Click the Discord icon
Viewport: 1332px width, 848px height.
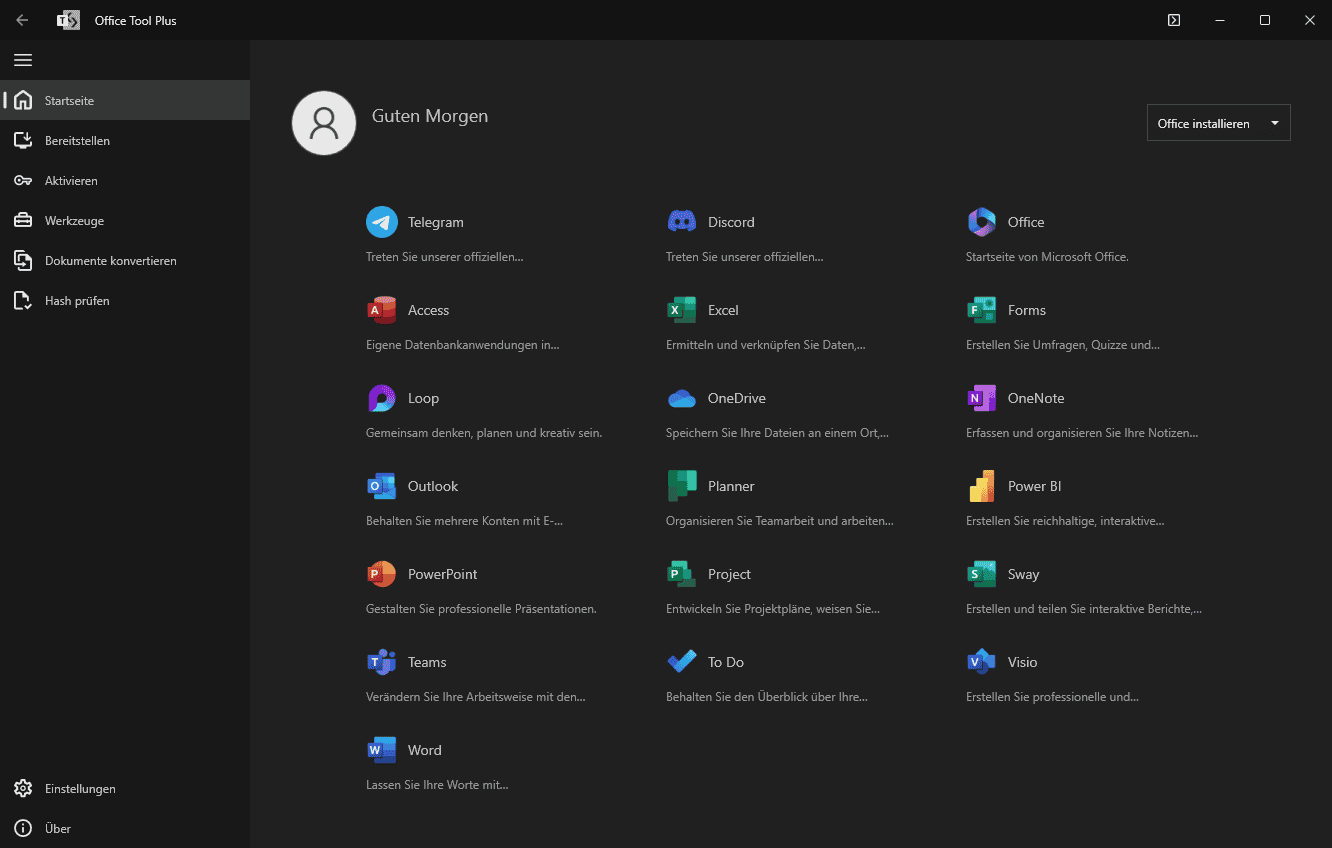tap(682, 222)
